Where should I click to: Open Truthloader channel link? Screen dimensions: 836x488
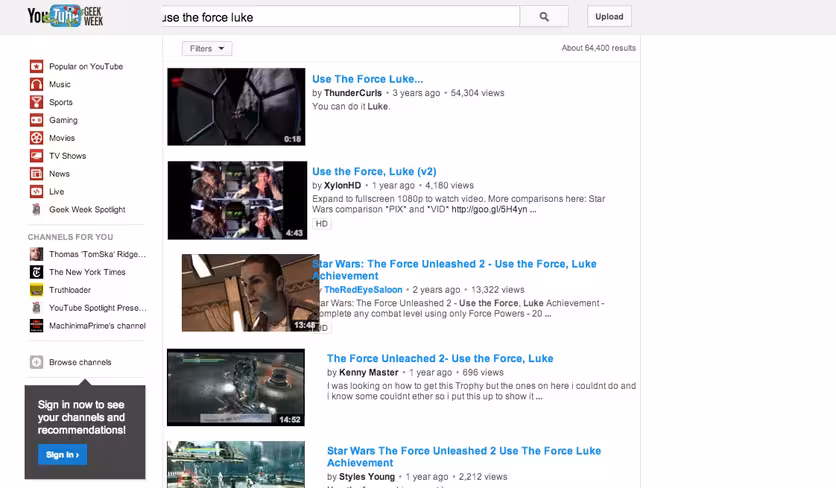pos(70,290)
